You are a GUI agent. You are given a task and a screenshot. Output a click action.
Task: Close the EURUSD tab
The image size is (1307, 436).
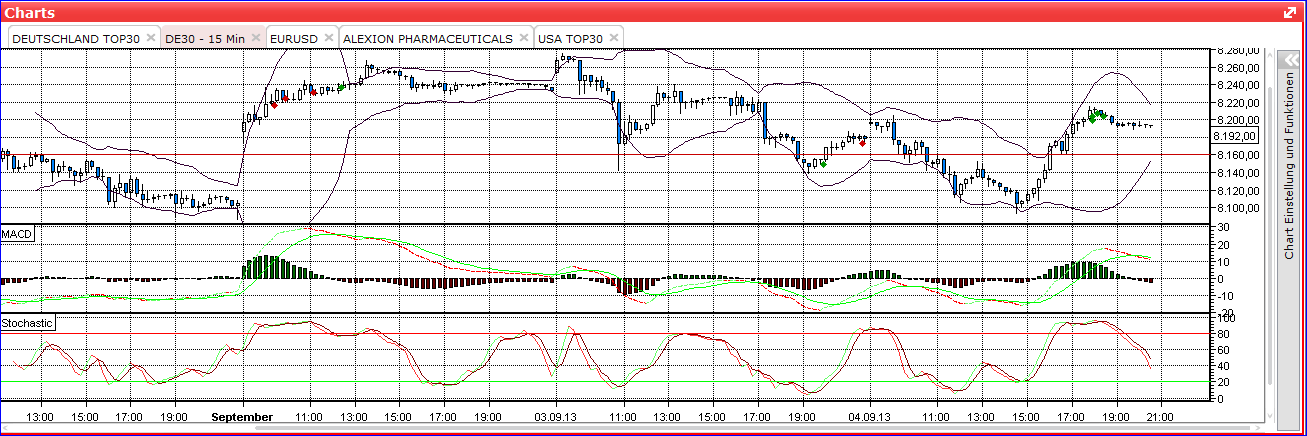[328, 37]
